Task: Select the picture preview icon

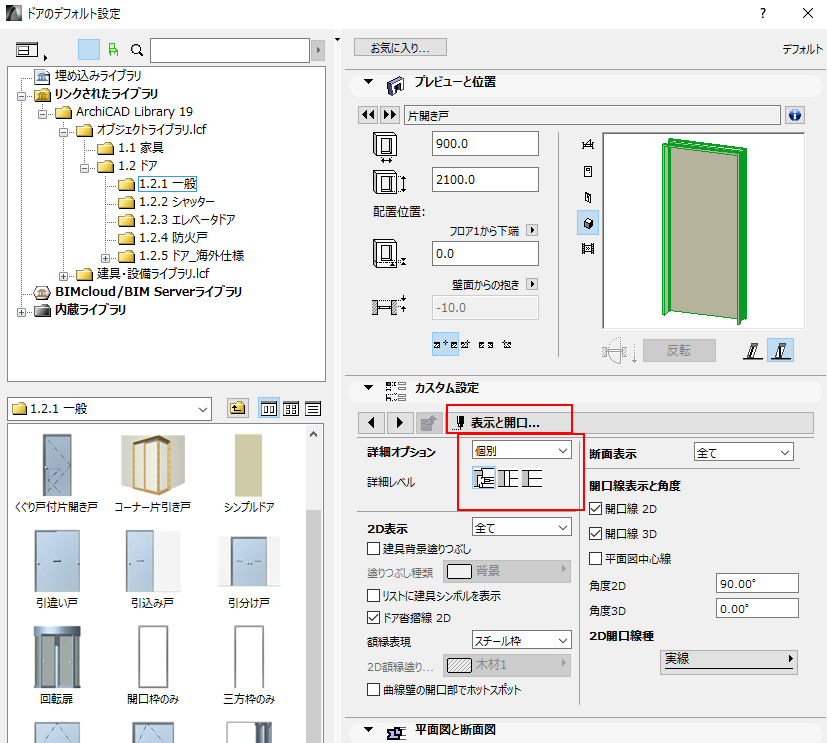Action: (588, 248)
